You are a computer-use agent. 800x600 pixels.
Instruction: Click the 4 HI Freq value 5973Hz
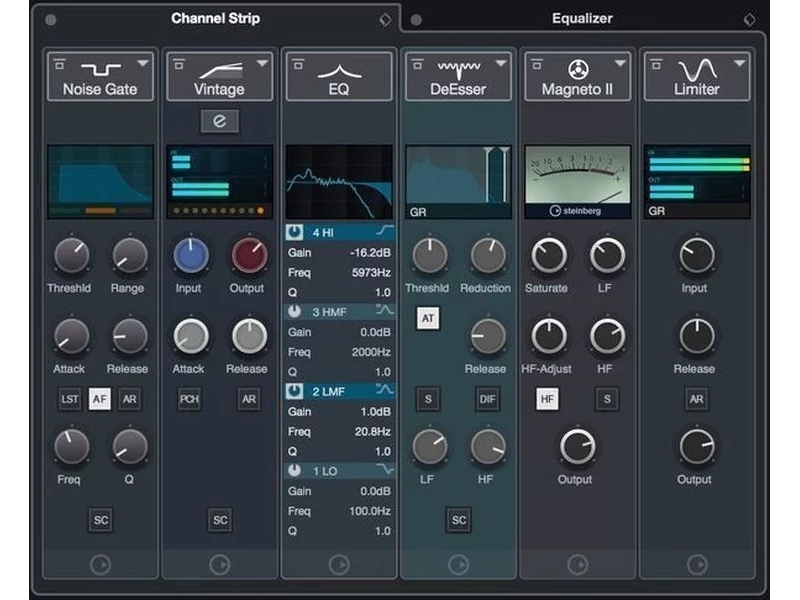coord(371,272)
